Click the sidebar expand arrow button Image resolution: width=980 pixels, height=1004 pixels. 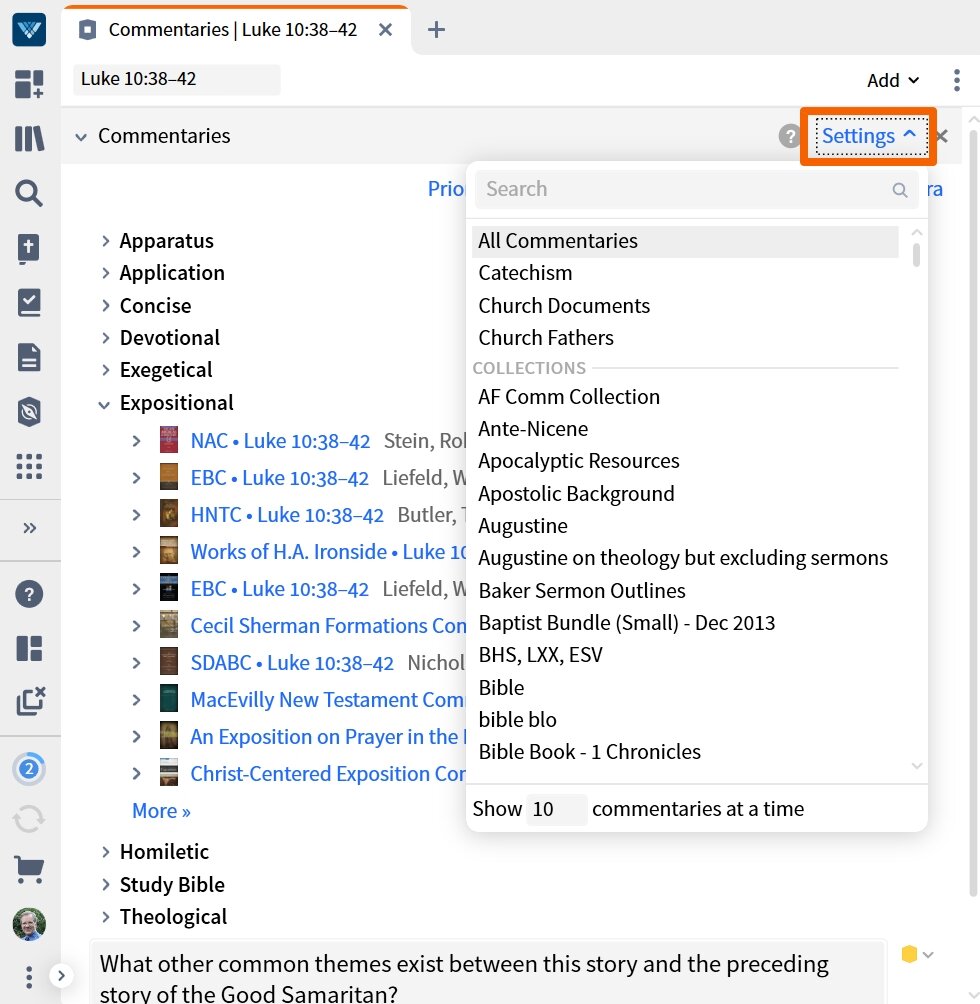pyautogui.click(x=61, y=976)
